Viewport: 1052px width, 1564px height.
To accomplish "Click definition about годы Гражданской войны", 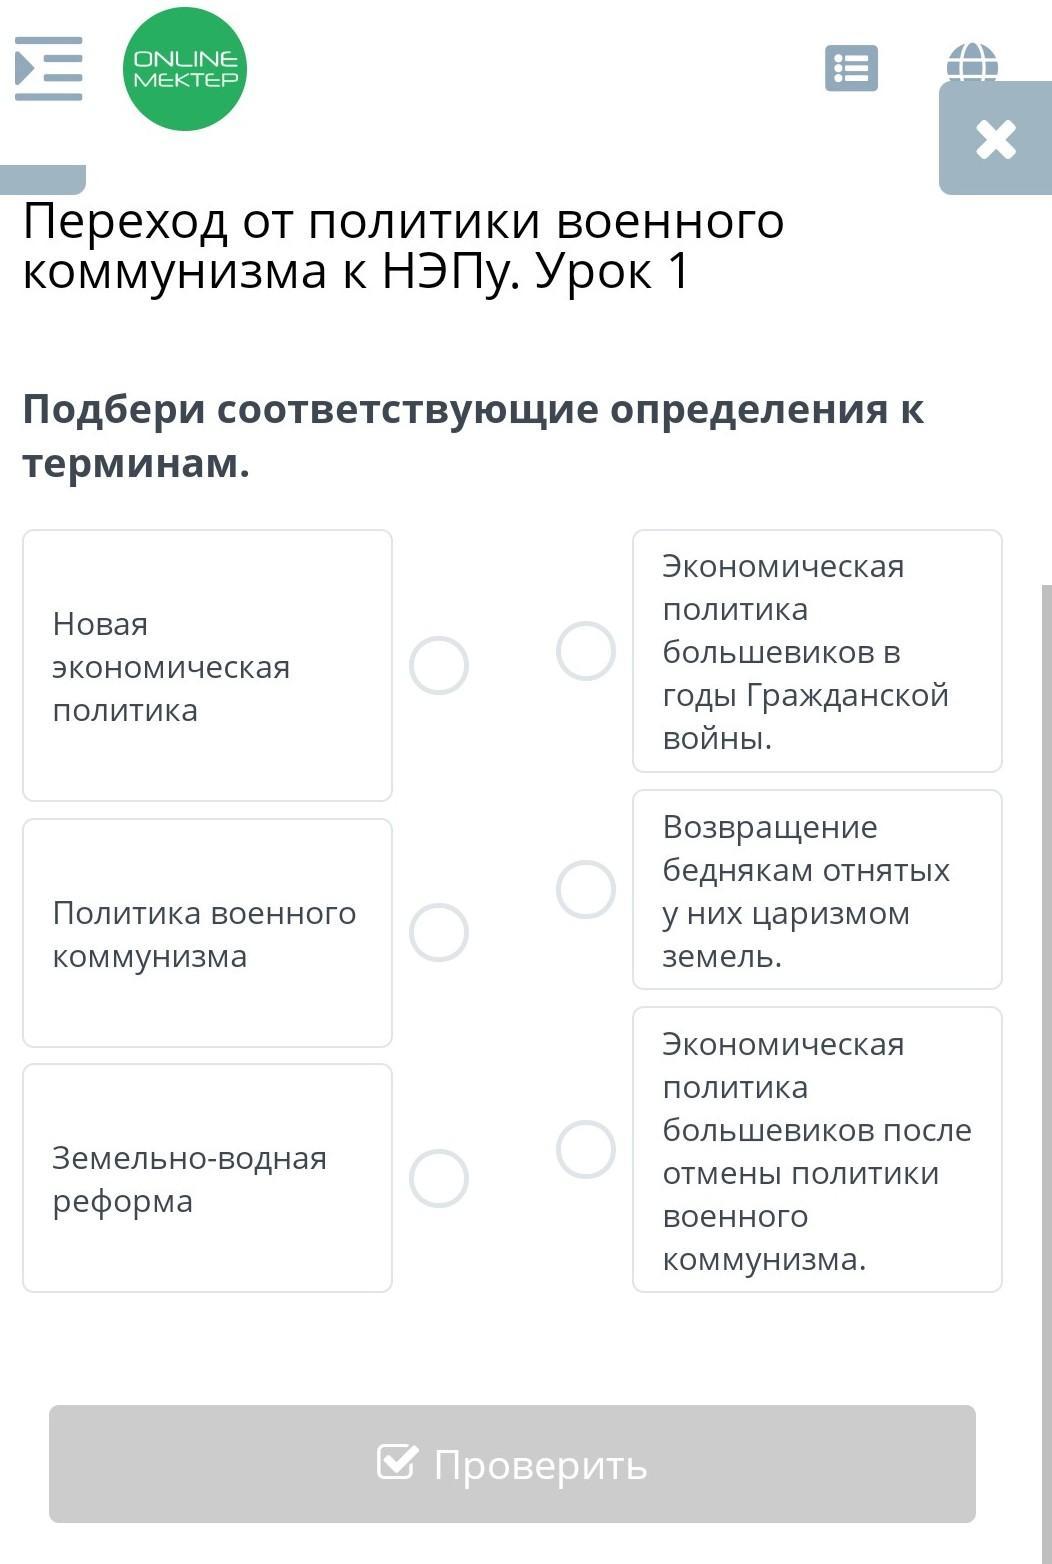I will pos(817,651).
